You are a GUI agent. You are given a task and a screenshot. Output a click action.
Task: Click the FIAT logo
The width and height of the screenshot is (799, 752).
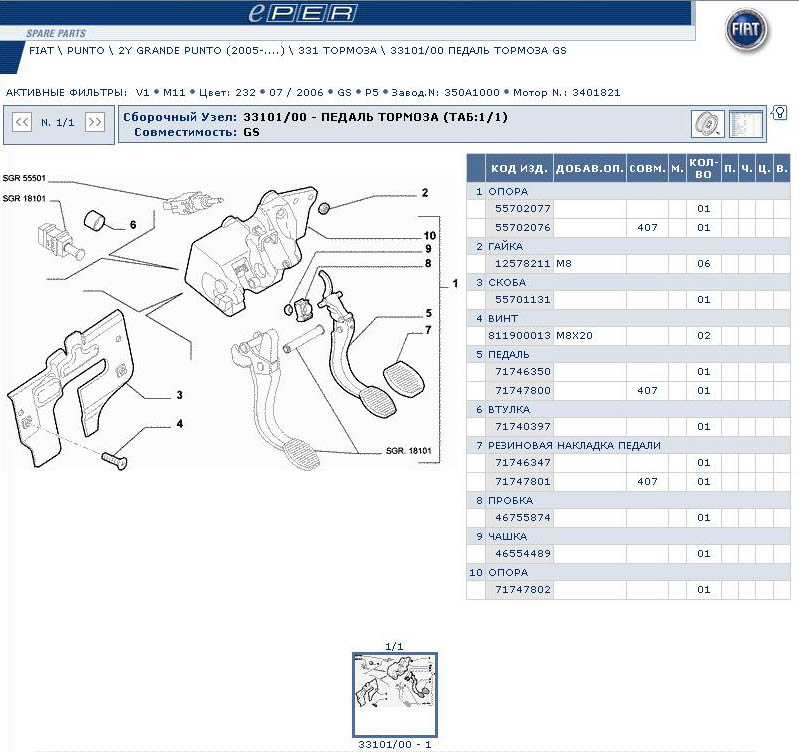click(748, 34)
